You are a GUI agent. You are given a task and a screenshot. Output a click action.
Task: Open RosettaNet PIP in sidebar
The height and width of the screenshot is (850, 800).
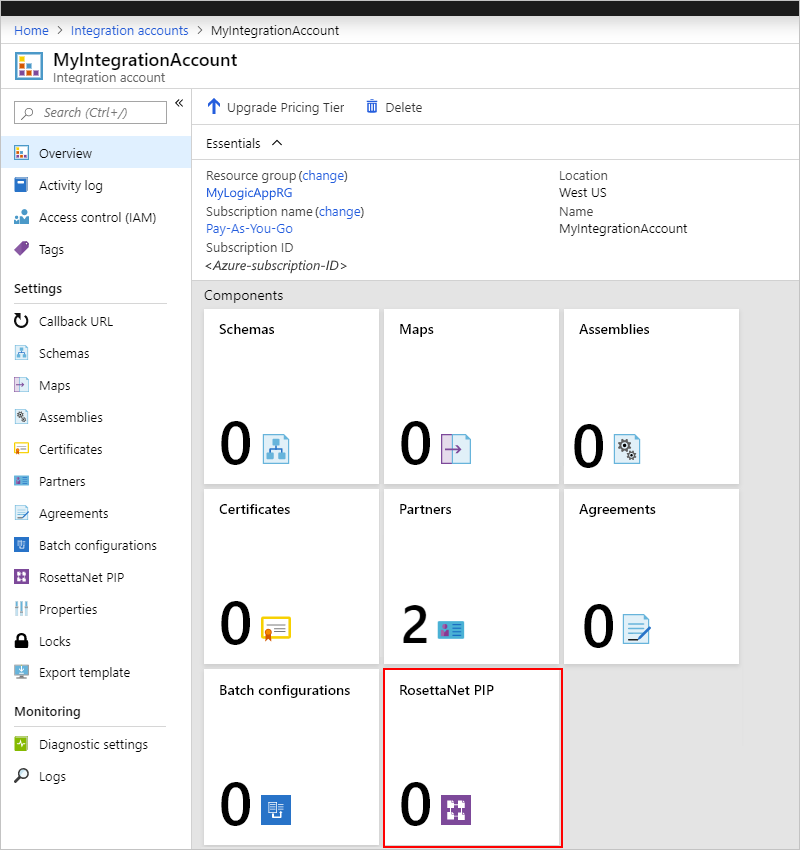coord(96,577)
